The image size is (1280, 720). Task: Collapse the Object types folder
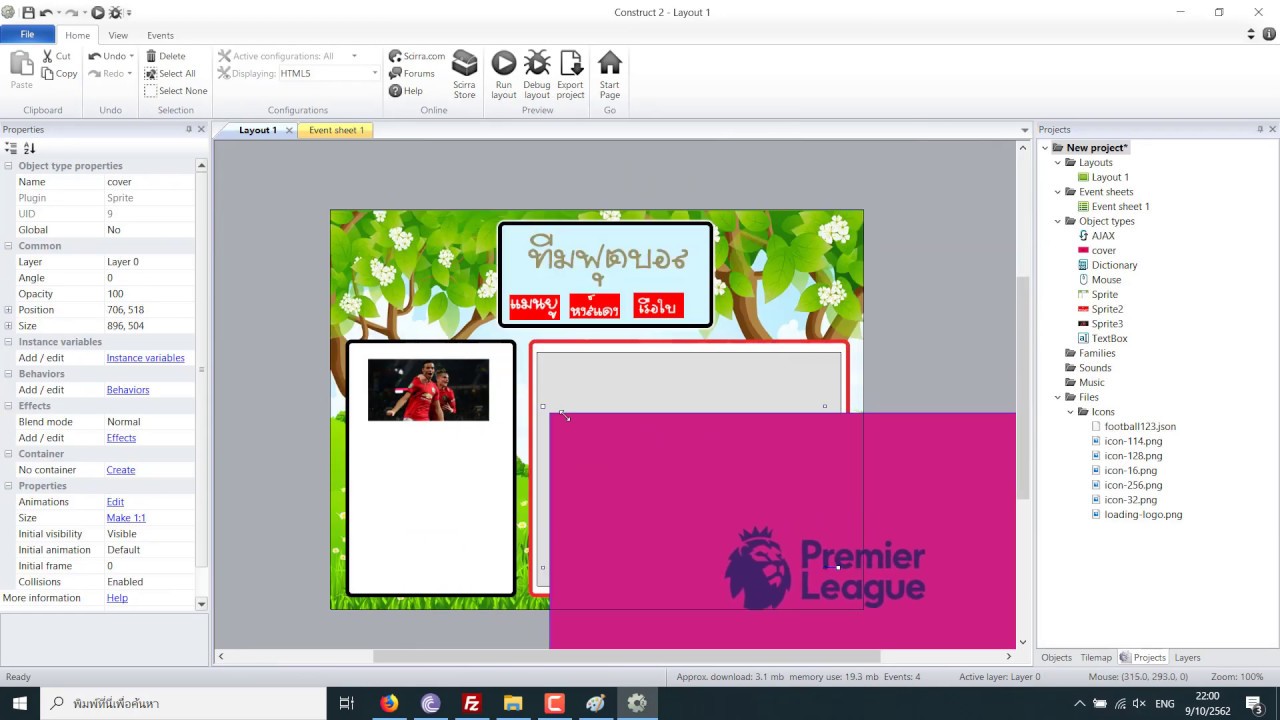pos(1057,221)
